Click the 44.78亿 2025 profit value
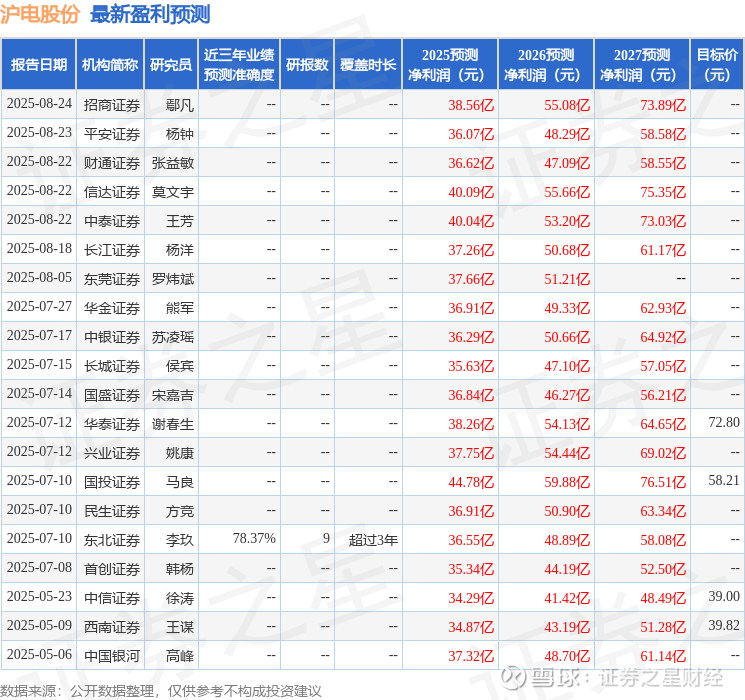Image resolution: width=745 pixels, height=700 pixels. [x=471, y=482]
